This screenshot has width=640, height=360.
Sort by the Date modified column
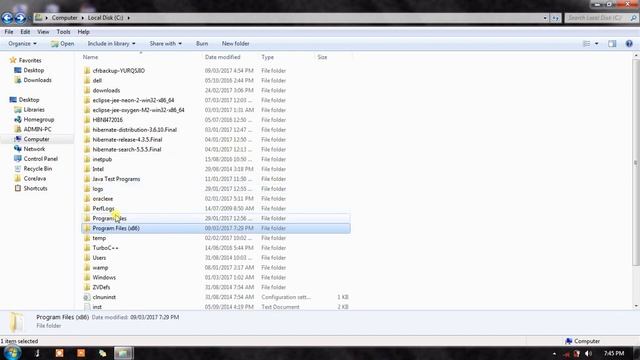pyautogui.click(x=222, y=57)
